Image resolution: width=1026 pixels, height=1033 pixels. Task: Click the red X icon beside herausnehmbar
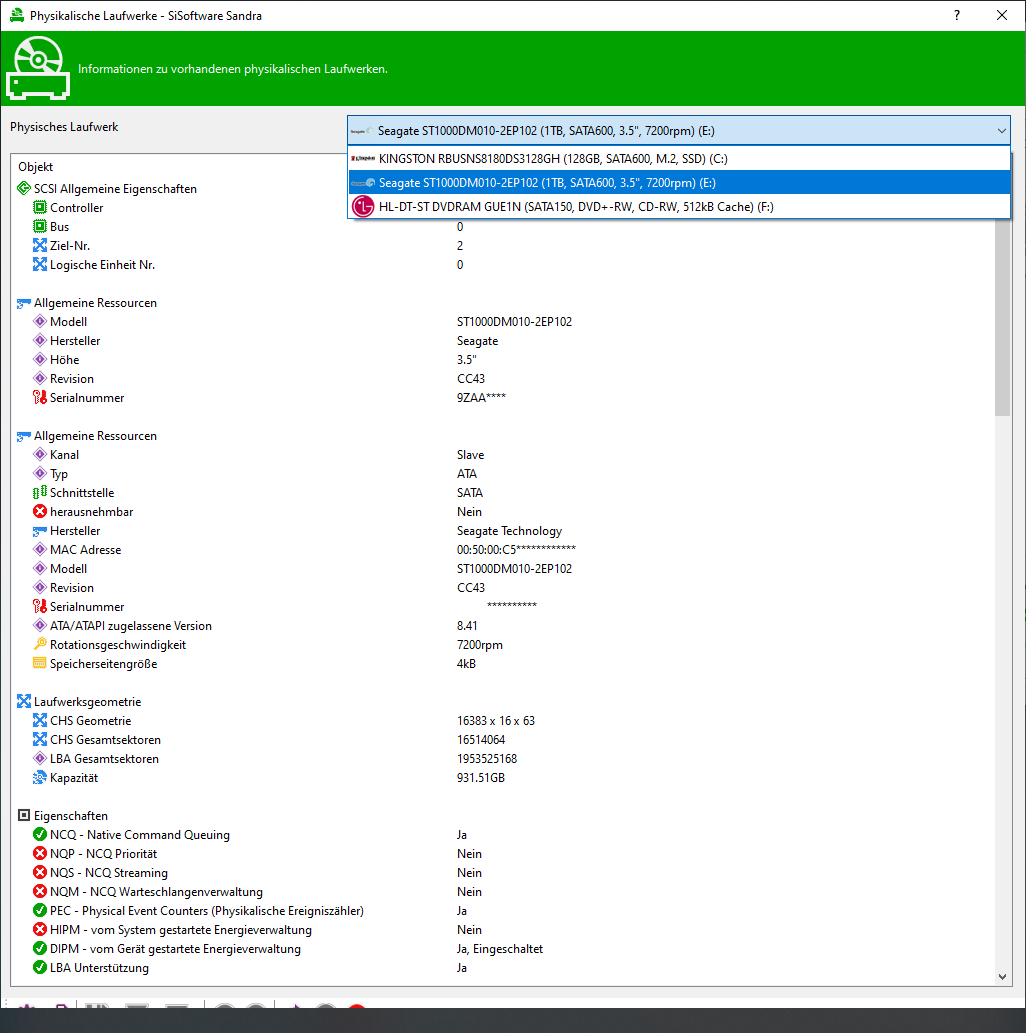(40, 512)
